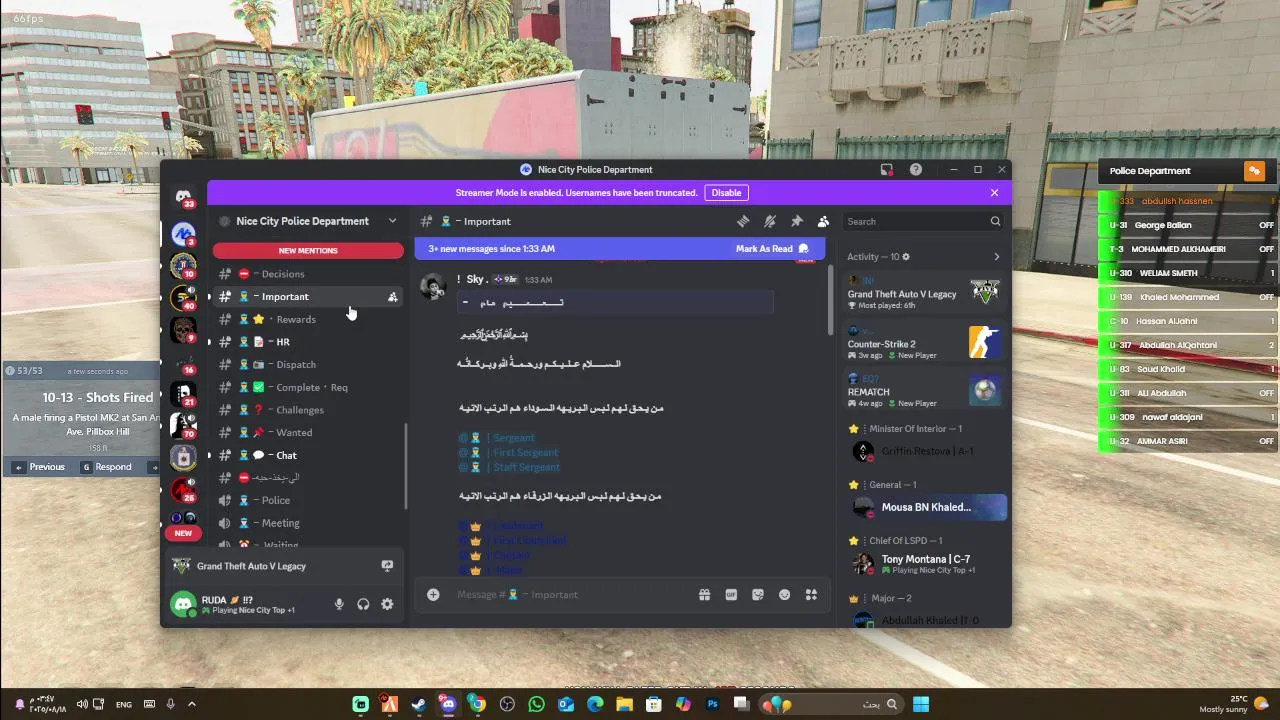The height and width of the screenshot is (720, 1280).
Task: Select server icon with 40 badge
Action: (x=183, y=297)
